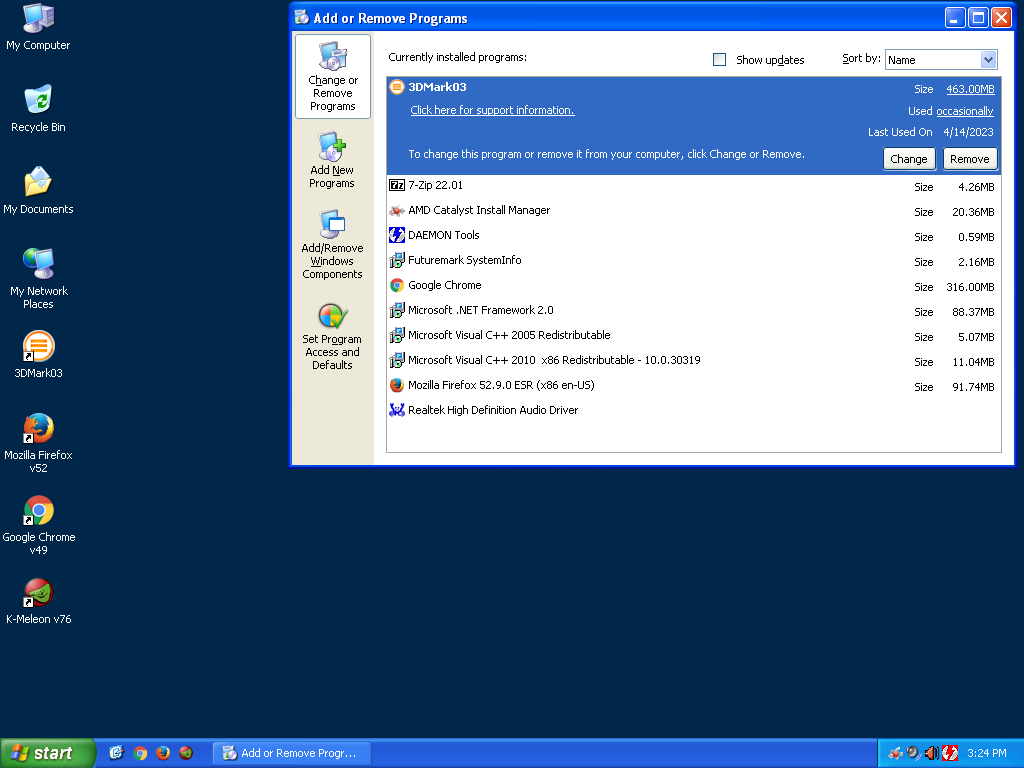The height and width of the screenshot is (768, 1024).
Task: Click the 'Currently installed programs:' label
Action: click(458, 57)
